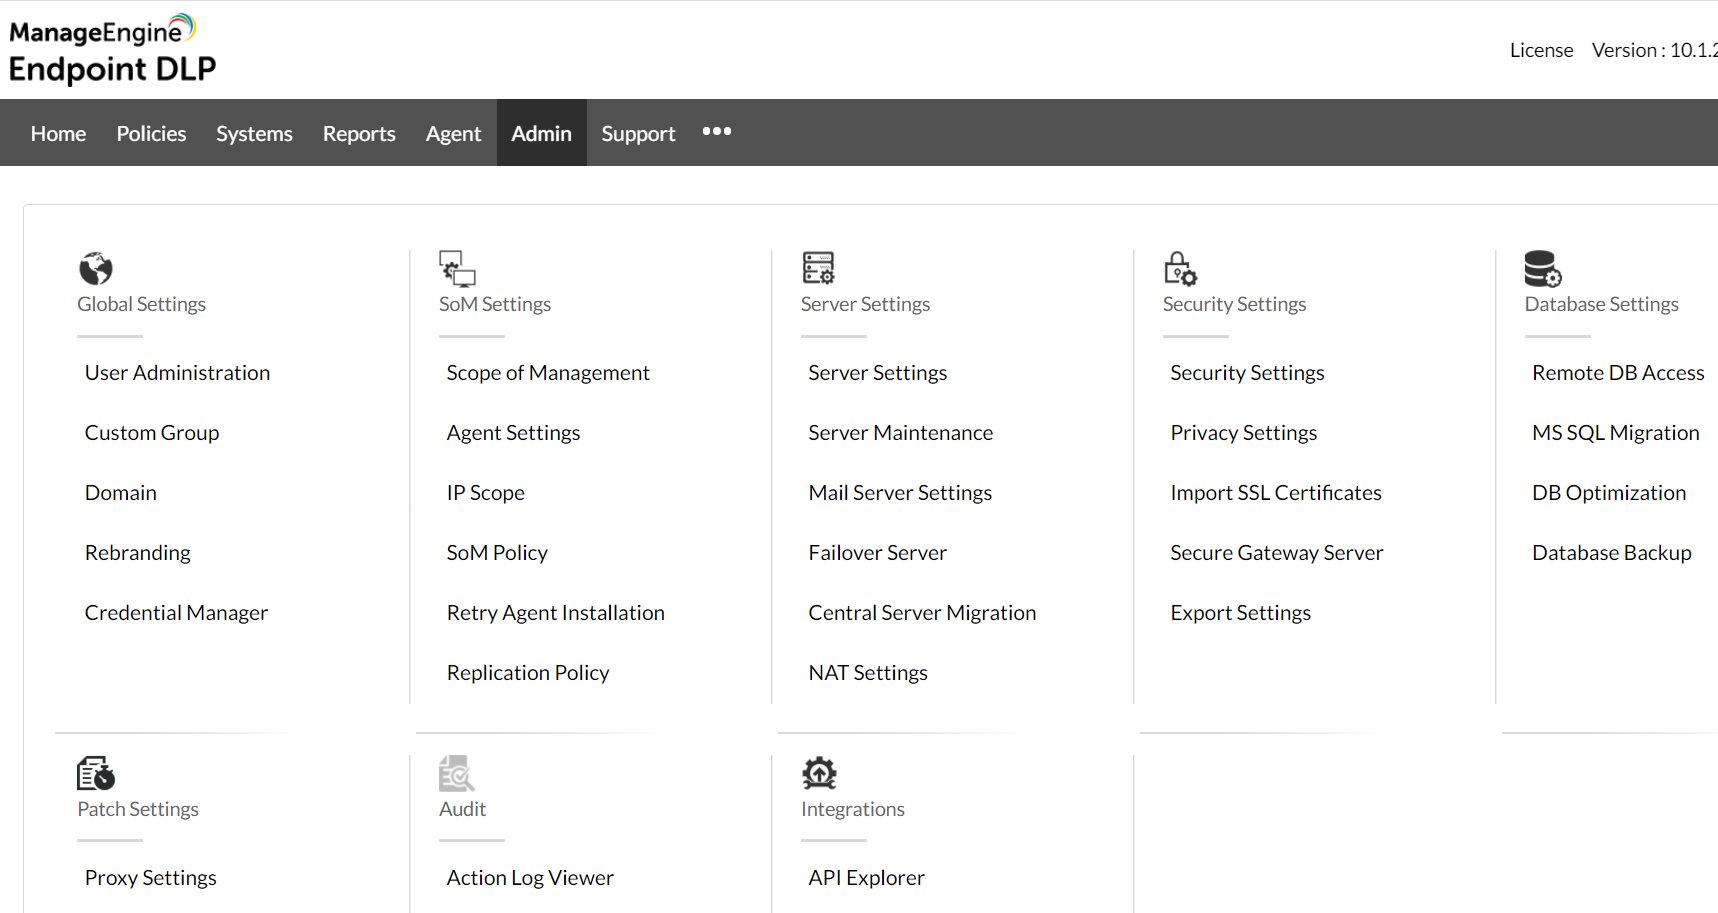Screen dimensions: 1718x913
Task: Click the Integrations gear icon
Action: coord(819,773)
